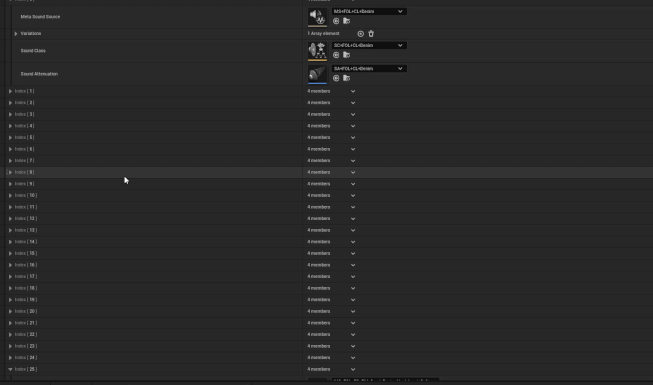Expand the Index [2] row
This screenshot has width=653, height=385.
(x=10, y=103)
